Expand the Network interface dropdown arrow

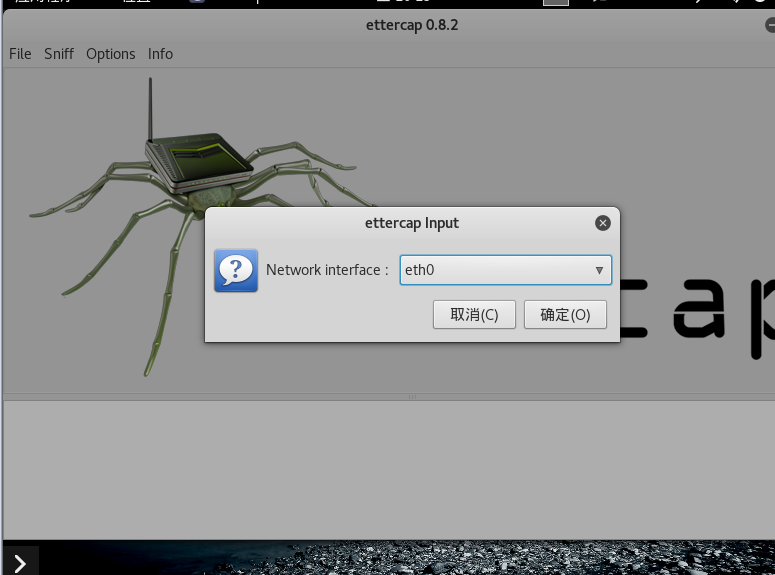coord(599,270)
